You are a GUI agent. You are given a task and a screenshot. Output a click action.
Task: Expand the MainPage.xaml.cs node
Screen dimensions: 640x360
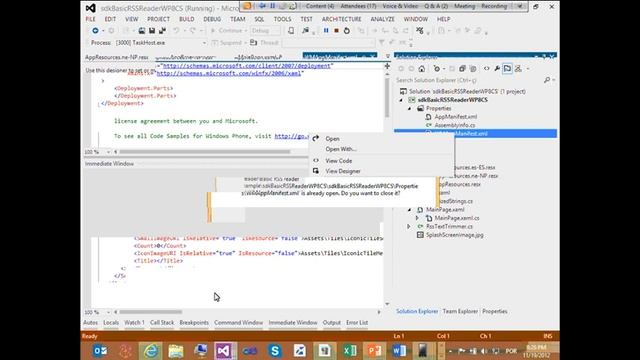pyautogui.click(x=418, y=218)
